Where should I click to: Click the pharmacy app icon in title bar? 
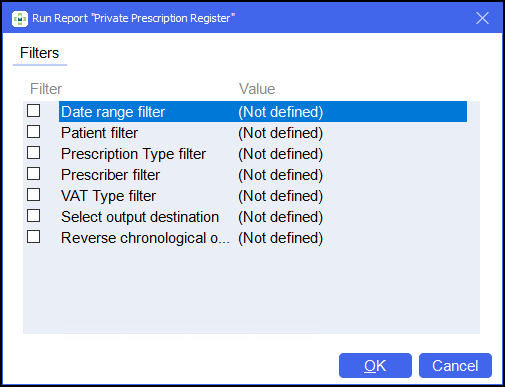20,19
